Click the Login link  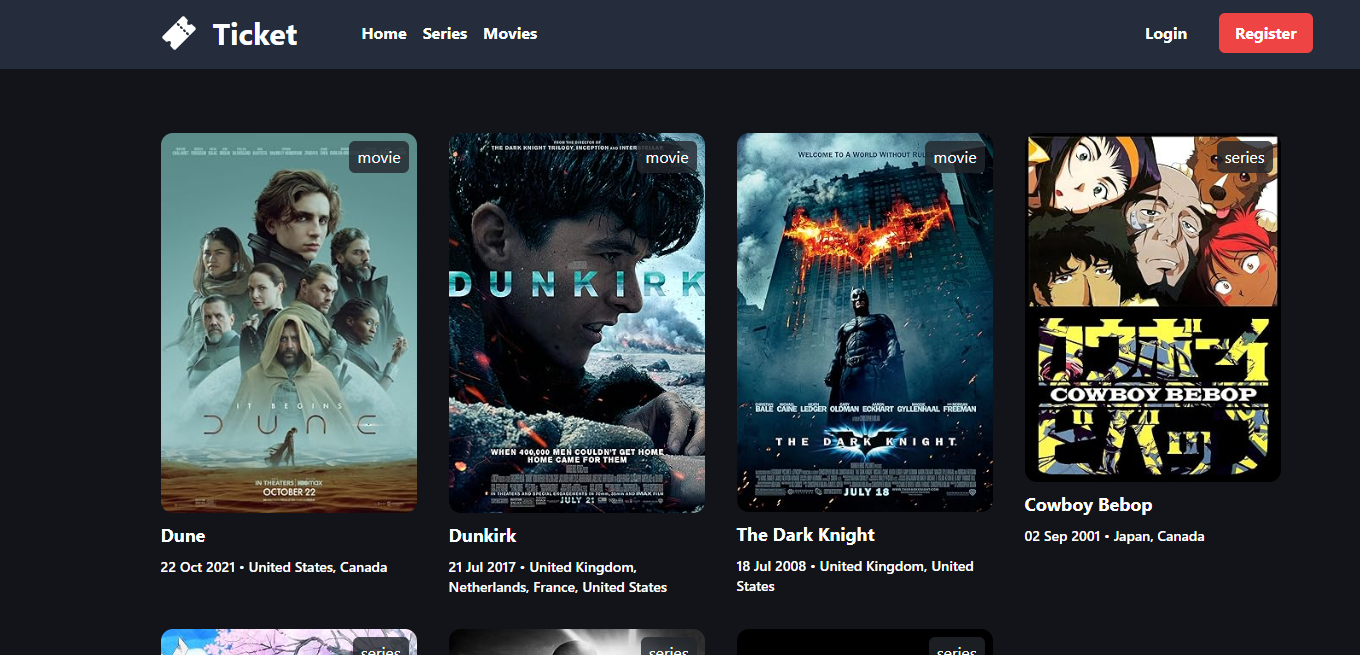[x=1166, y=34]
